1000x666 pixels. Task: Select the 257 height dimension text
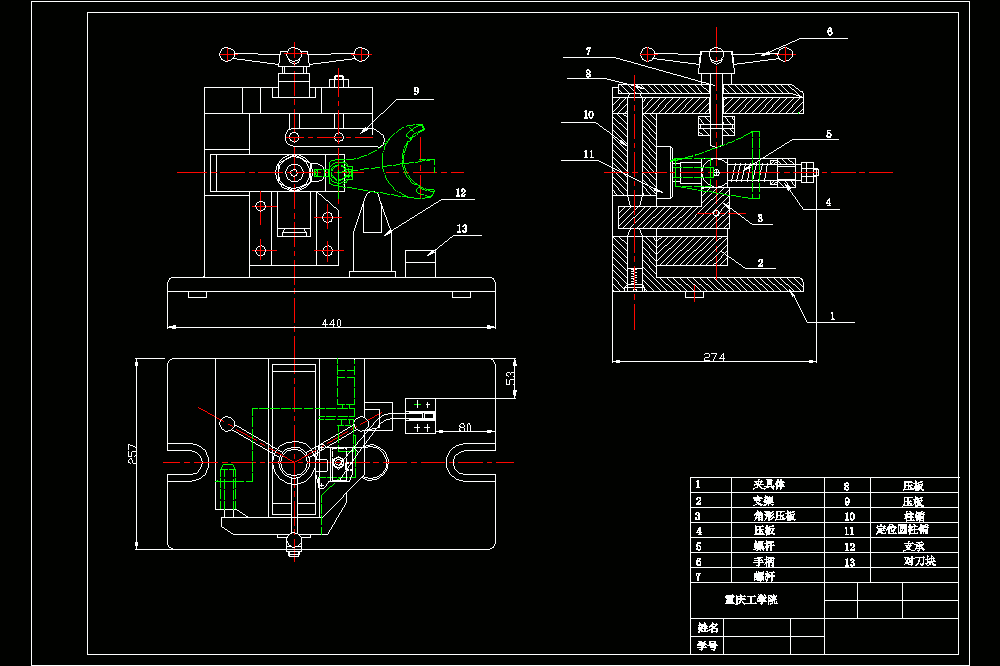click(132, 454)
